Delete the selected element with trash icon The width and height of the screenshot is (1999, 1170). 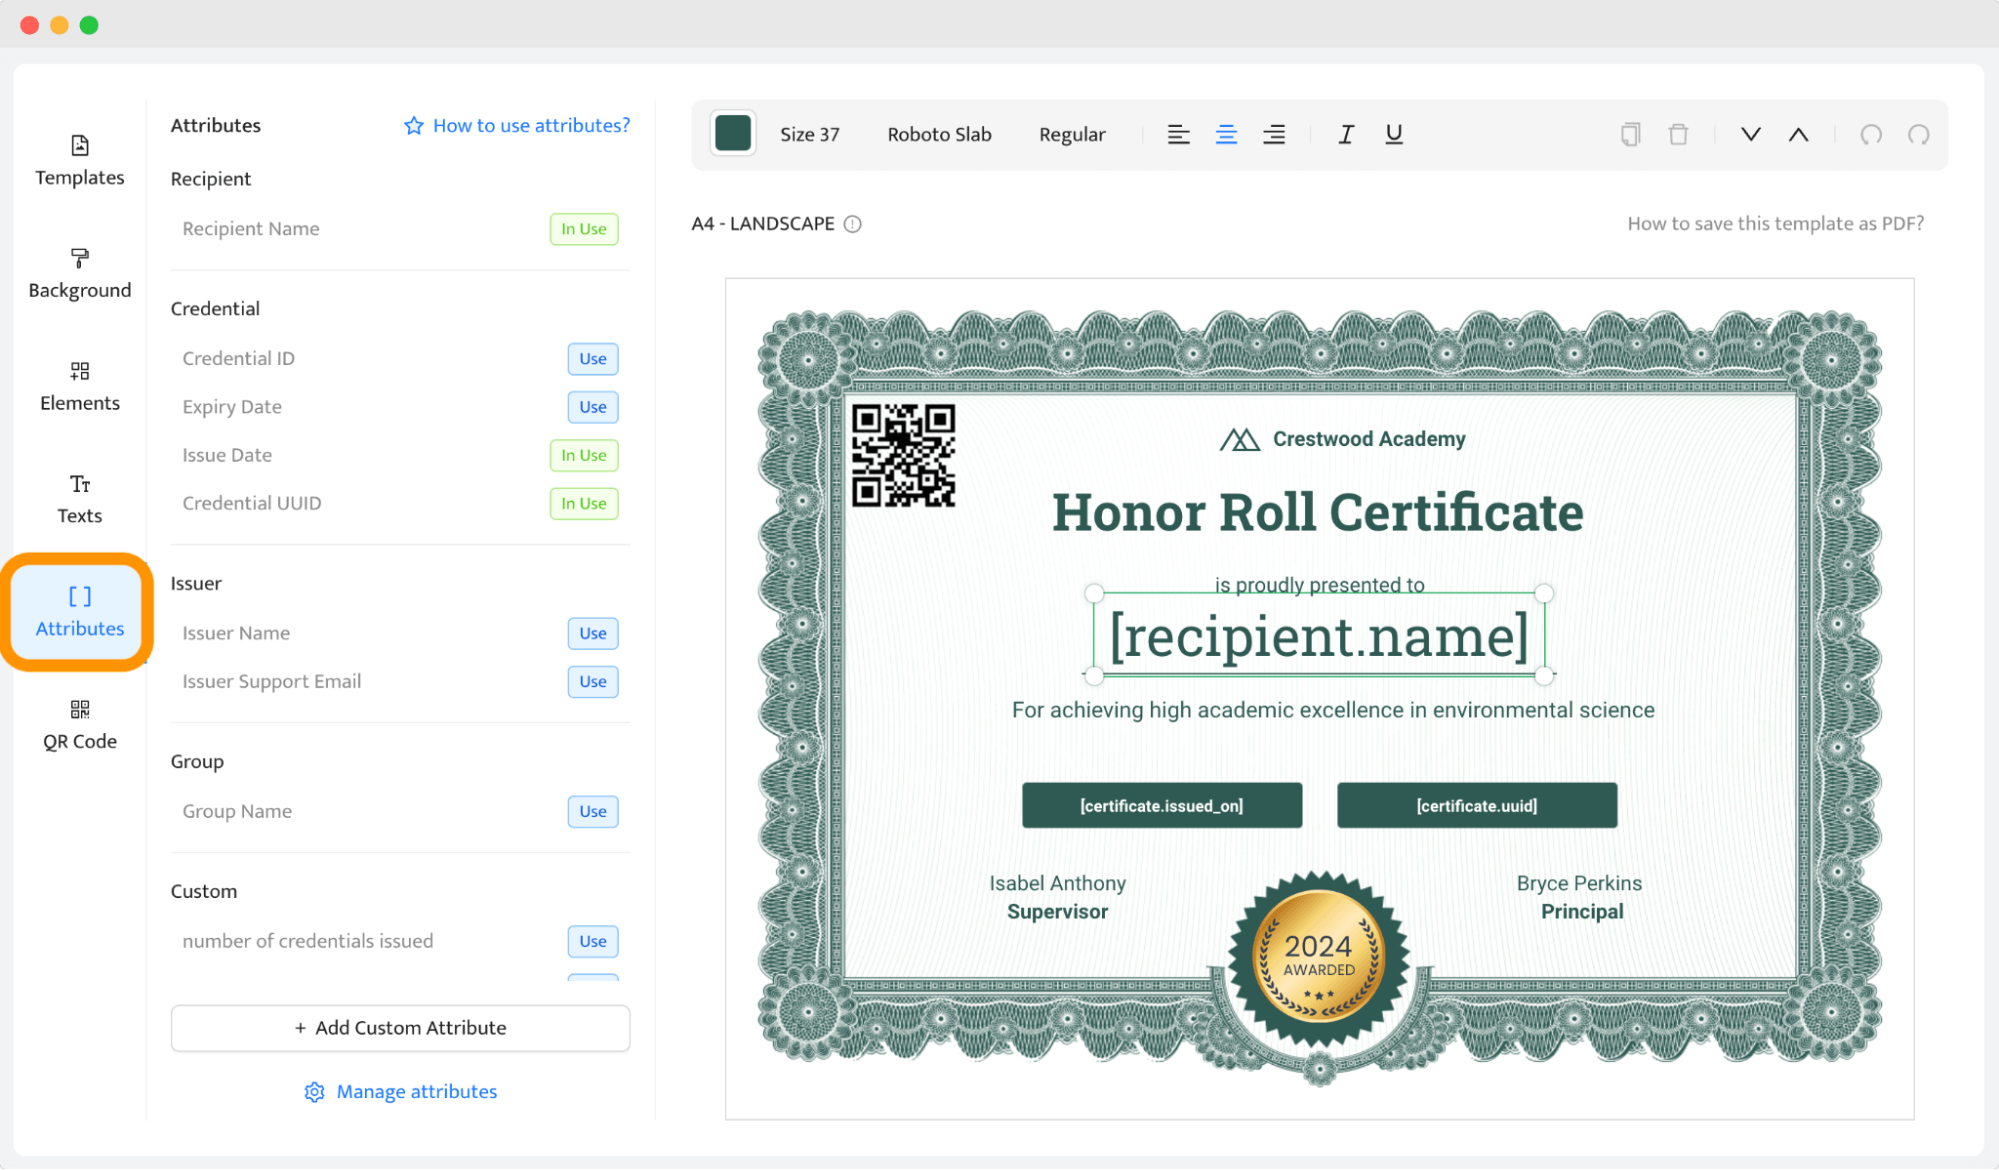click(x=1679, y=134)
